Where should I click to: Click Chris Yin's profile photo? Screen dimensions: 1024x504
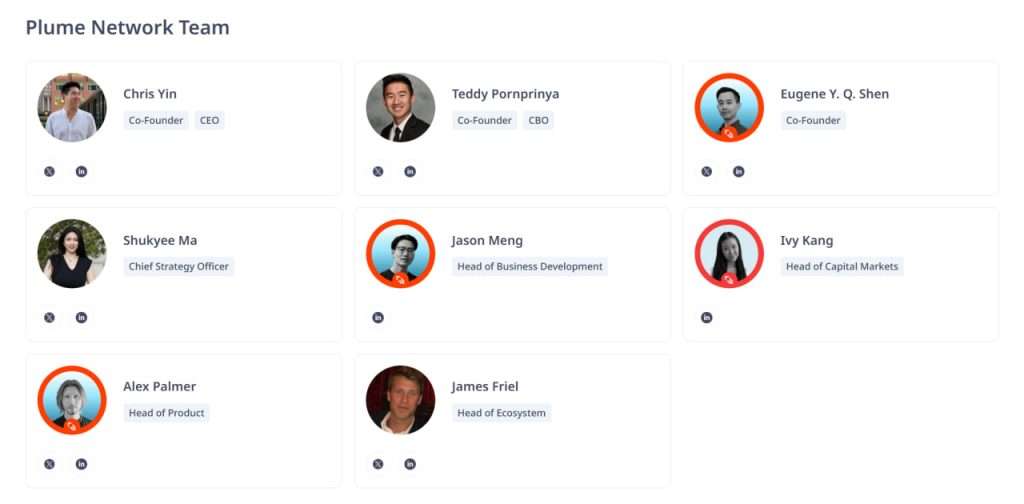(72, 107)
